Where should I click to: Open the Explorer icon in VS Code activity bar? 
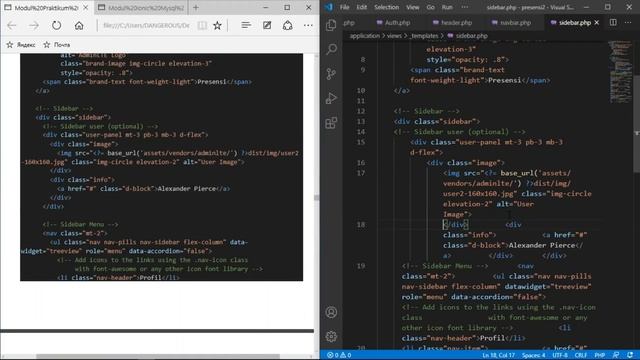click(x=331, y=25)
